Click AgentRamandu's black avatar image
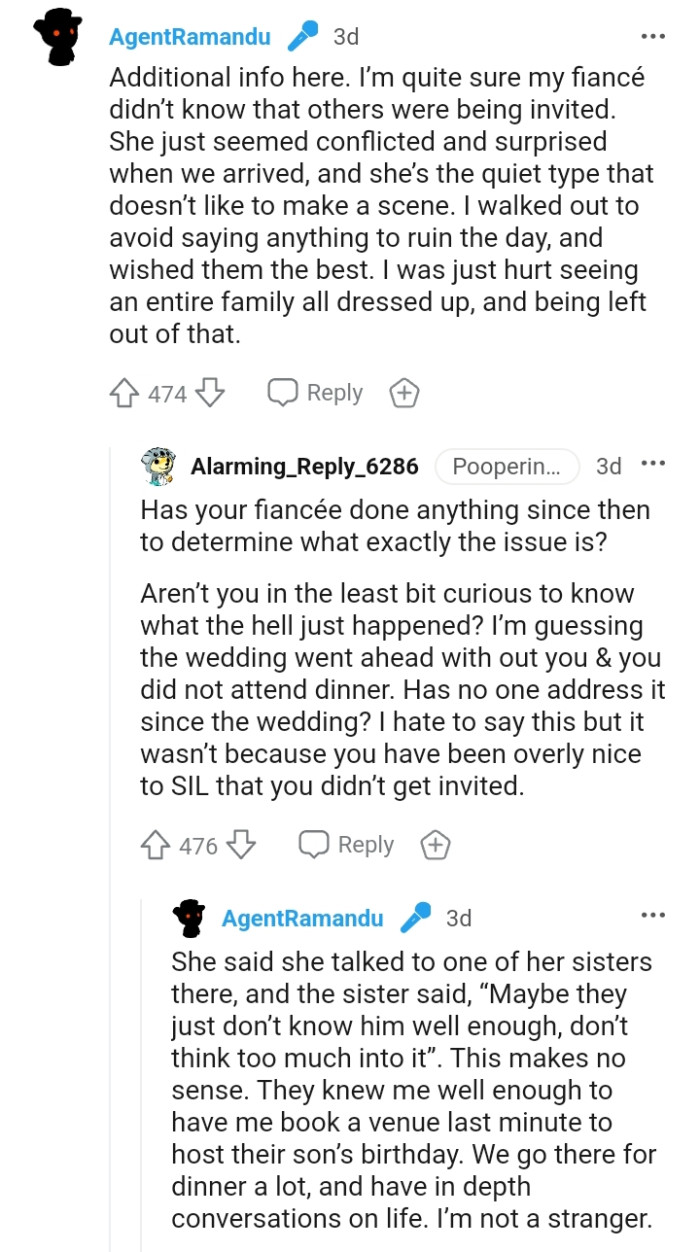The width and height of the screenshot is (700, 1252). pyautogui.click(x=57, y=36)
